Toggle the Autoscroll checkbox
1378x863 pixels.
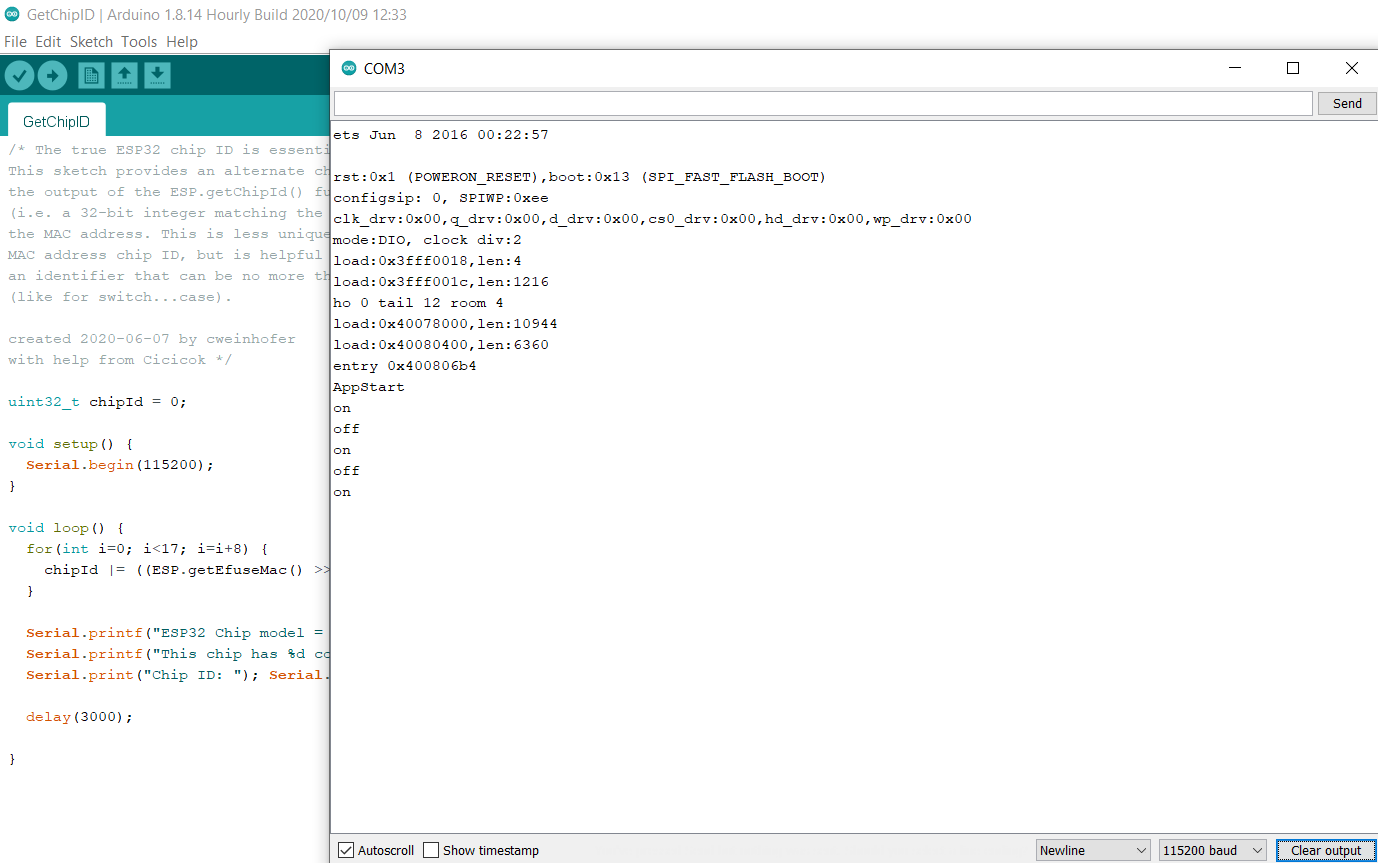point(346,850)
